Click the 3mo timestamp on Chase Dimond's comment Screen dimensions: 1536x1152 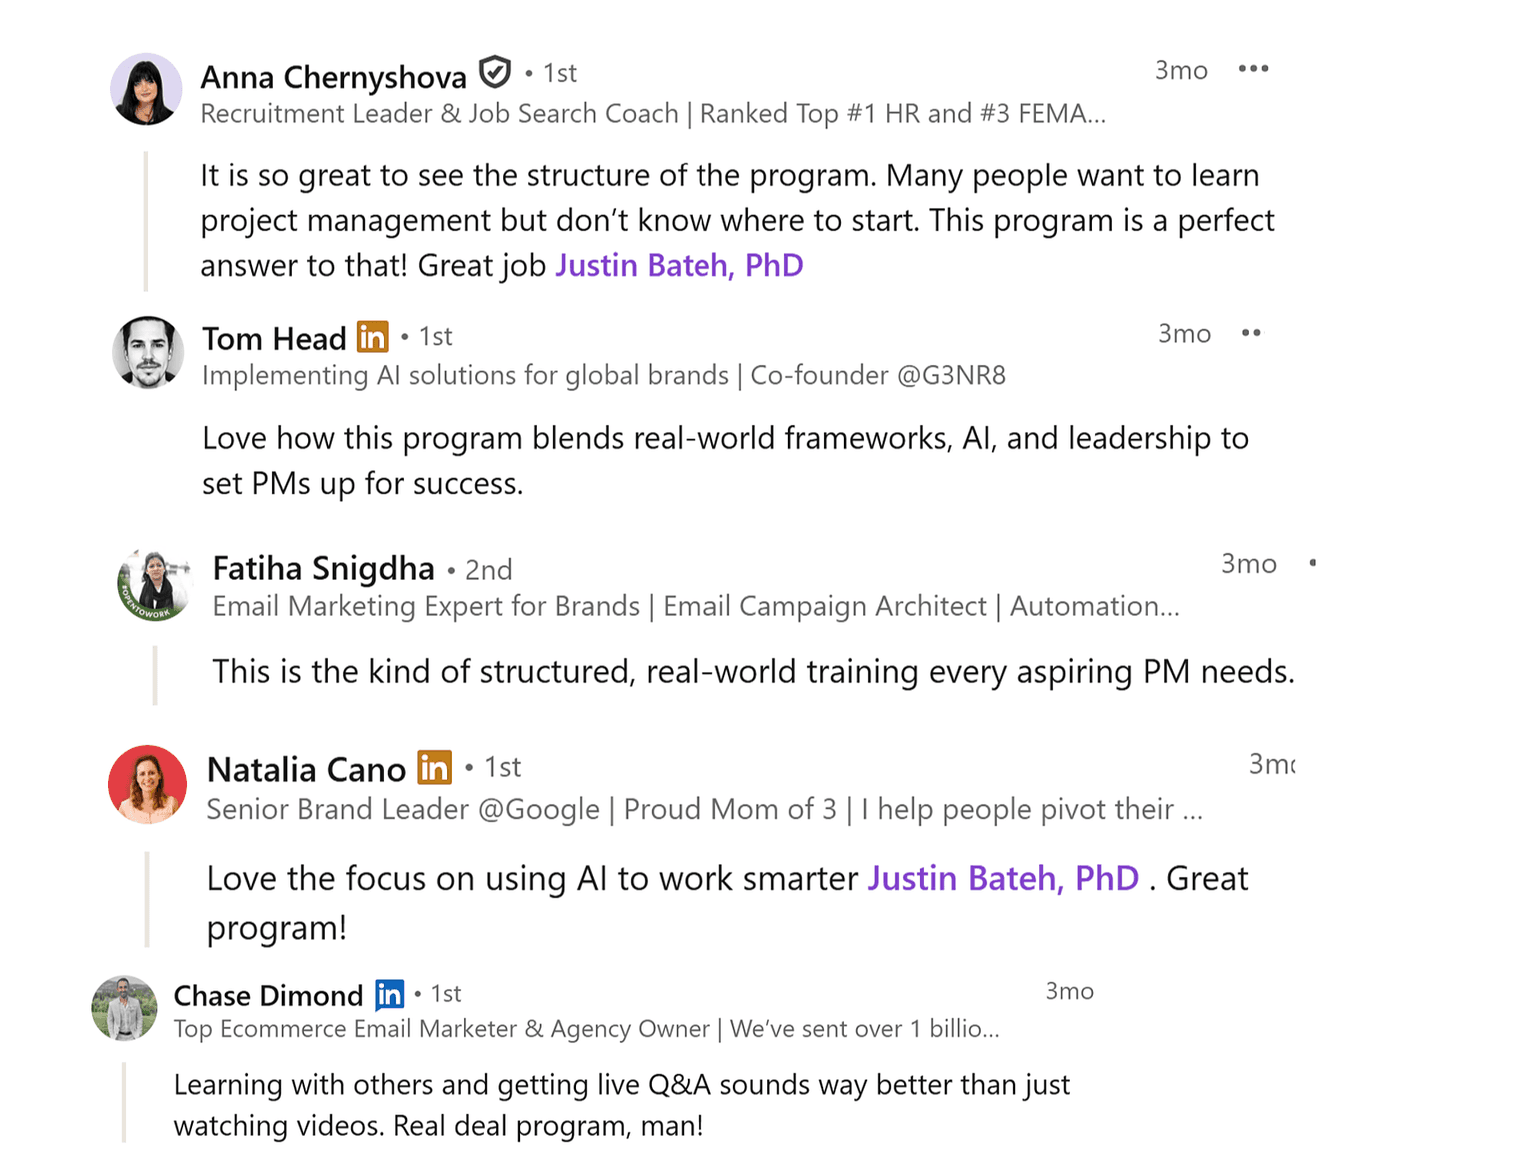(x=1069, y=991)
